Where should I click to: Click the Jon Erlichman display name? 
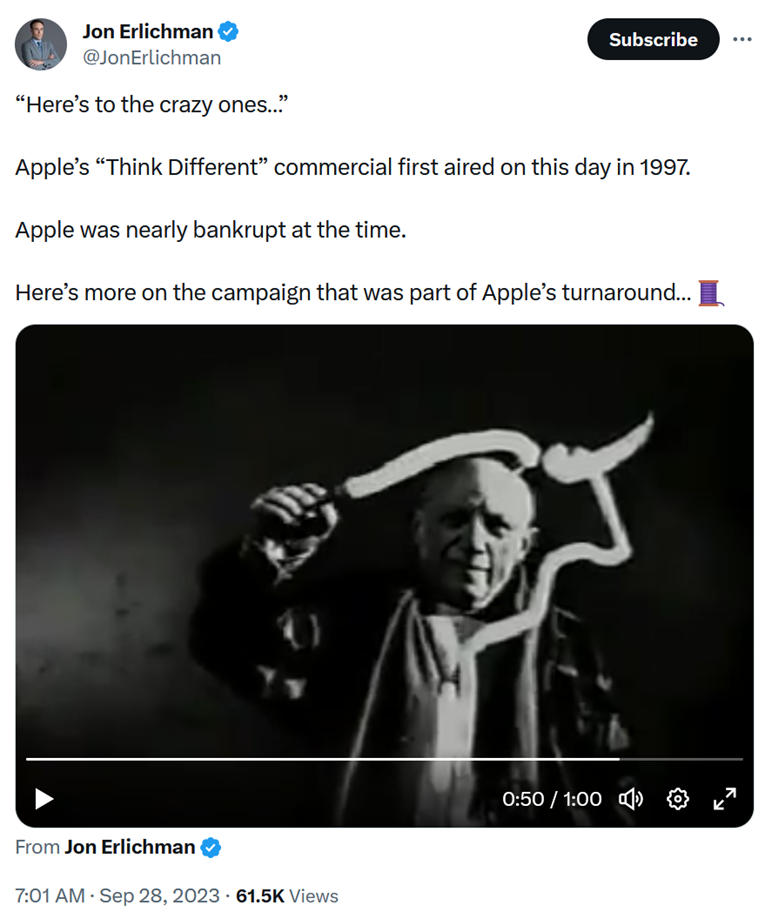point(148,31)
